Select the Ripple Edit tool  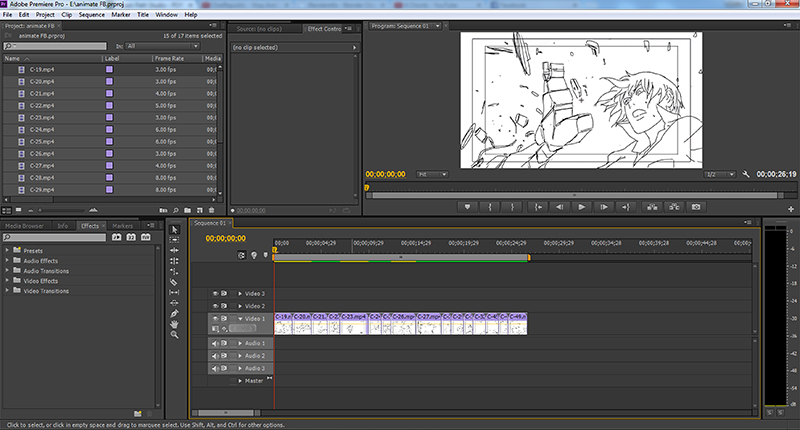[174, 250]
